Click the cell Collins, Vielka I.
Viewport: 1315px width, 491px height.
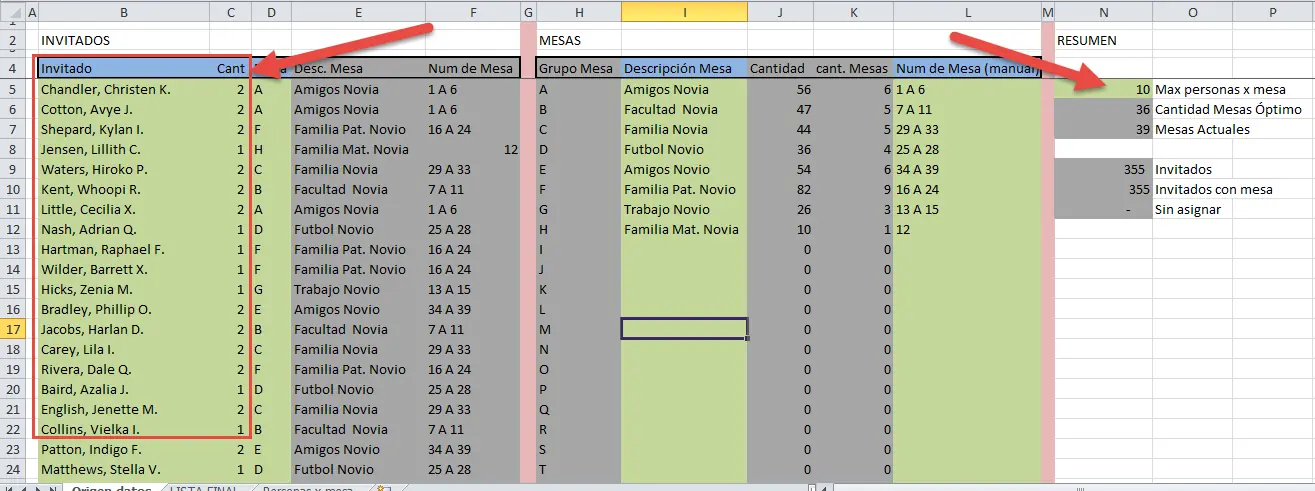pos(124,429)
